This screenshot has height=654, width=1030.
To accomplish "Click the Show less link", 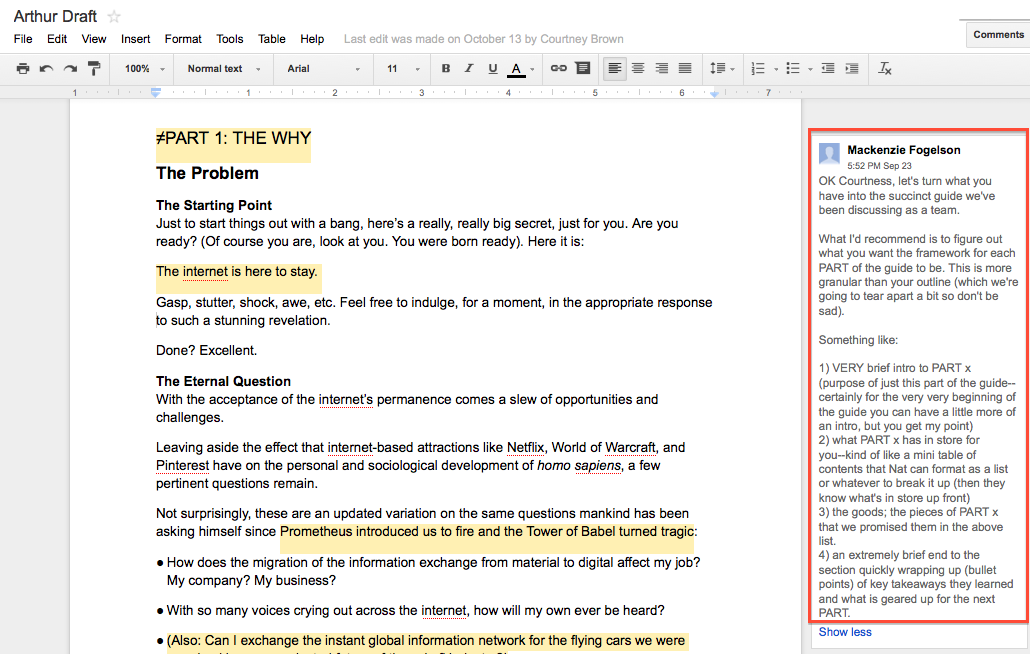I will (845, 632).
